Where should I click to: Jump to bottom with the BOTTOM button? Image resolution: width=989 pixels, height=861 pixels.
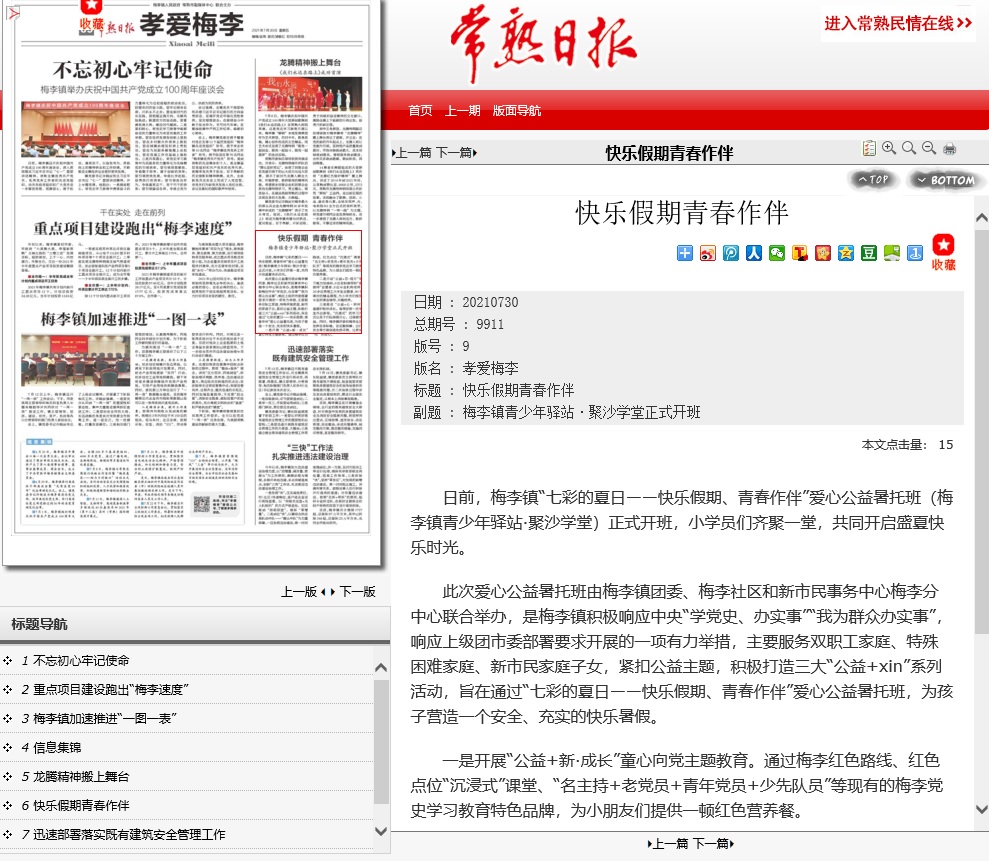945,180
